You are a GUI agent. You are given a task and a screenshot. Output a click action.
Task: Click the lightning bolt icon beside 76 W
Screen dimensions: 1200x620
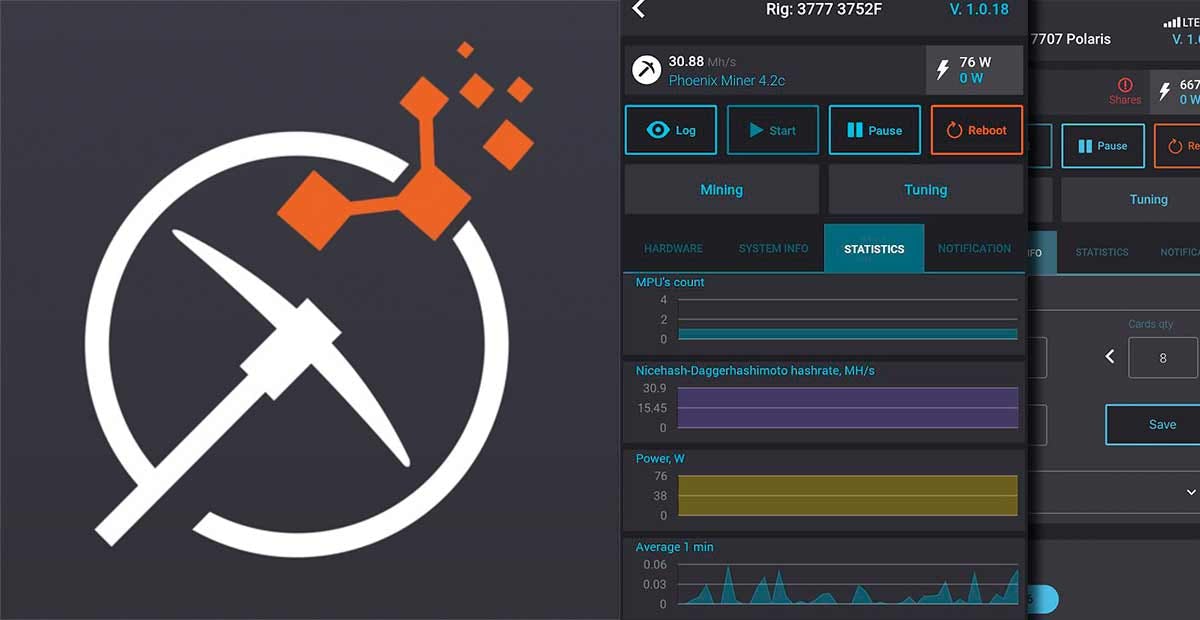[x=943, y=70]
